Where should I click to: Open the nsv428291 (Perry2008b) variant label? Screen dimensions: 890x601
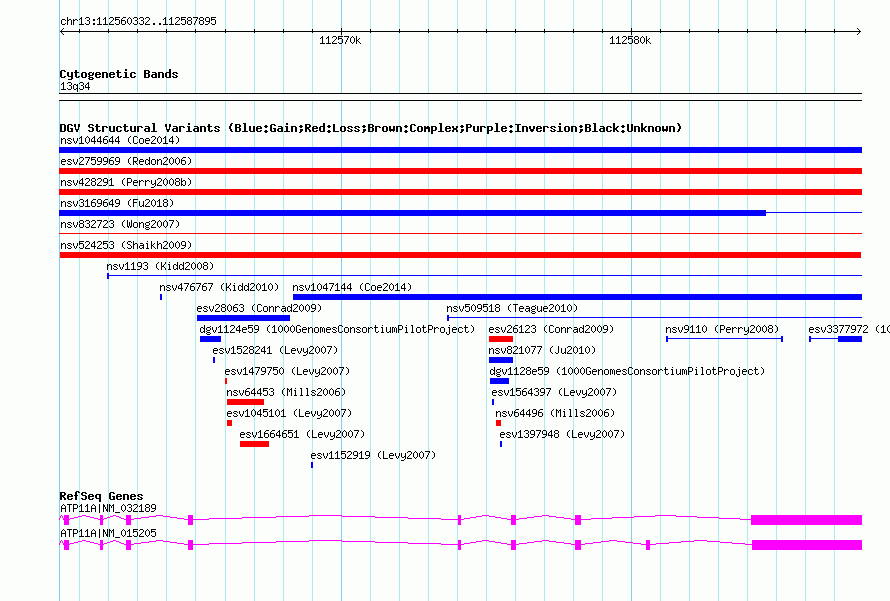pos(126,182)
